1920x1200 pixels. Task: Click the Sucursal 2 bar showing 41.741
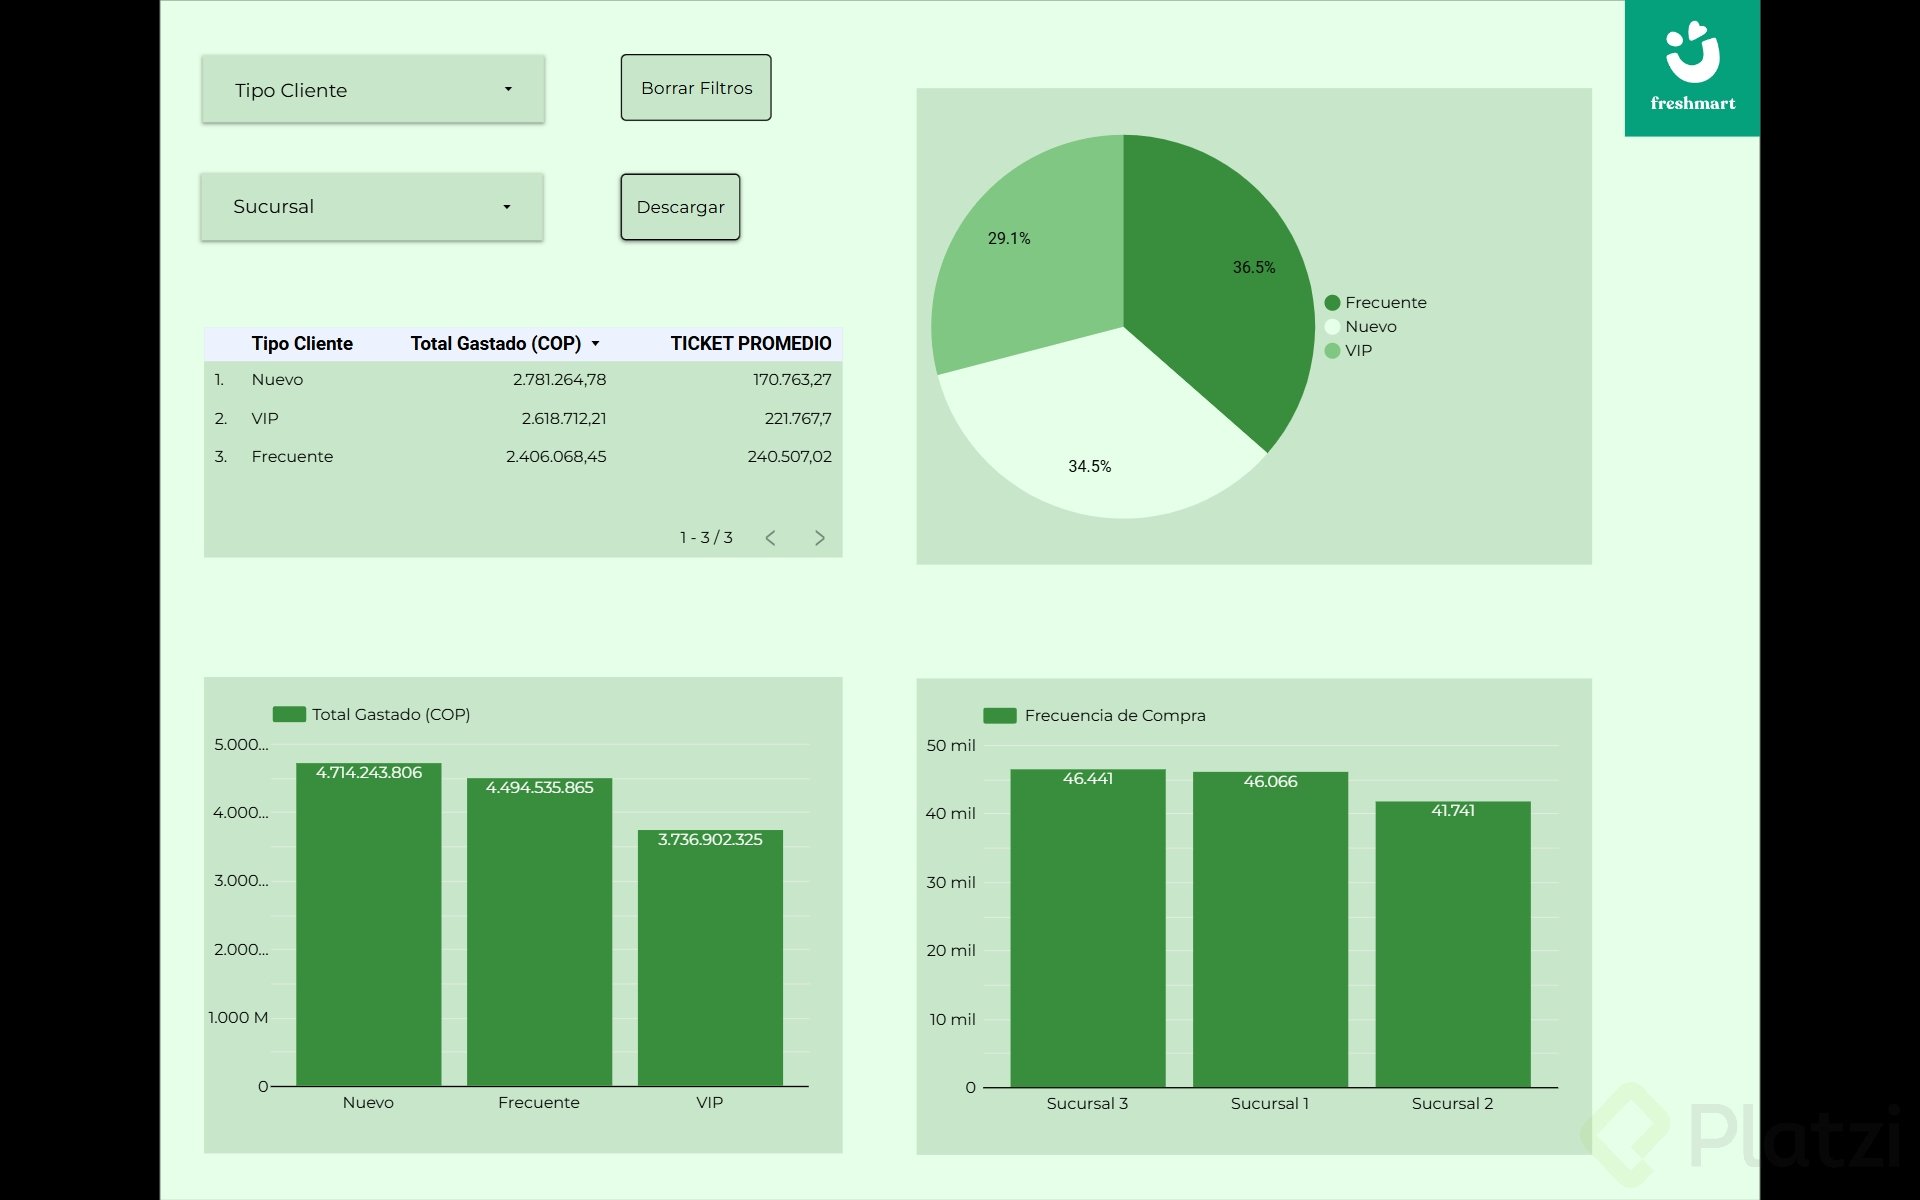1452,945
